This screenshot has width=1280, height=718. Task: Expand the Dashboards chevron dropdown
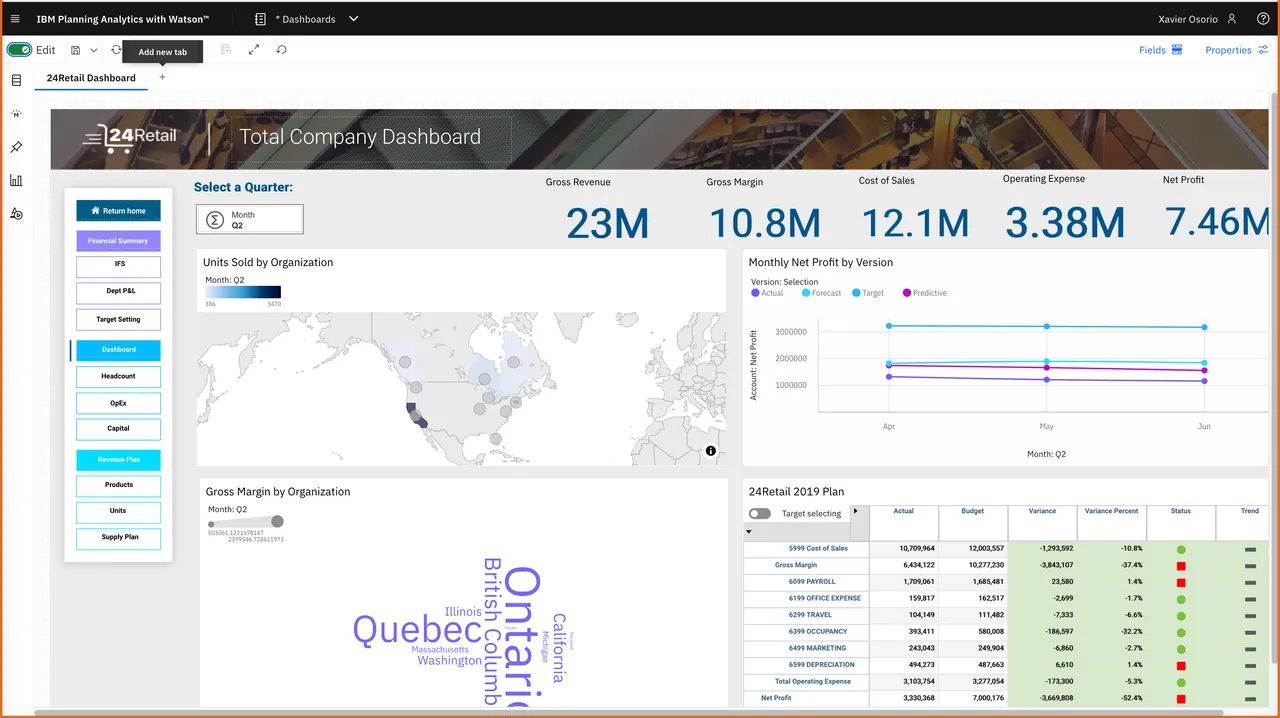click(x=354, y=19)
